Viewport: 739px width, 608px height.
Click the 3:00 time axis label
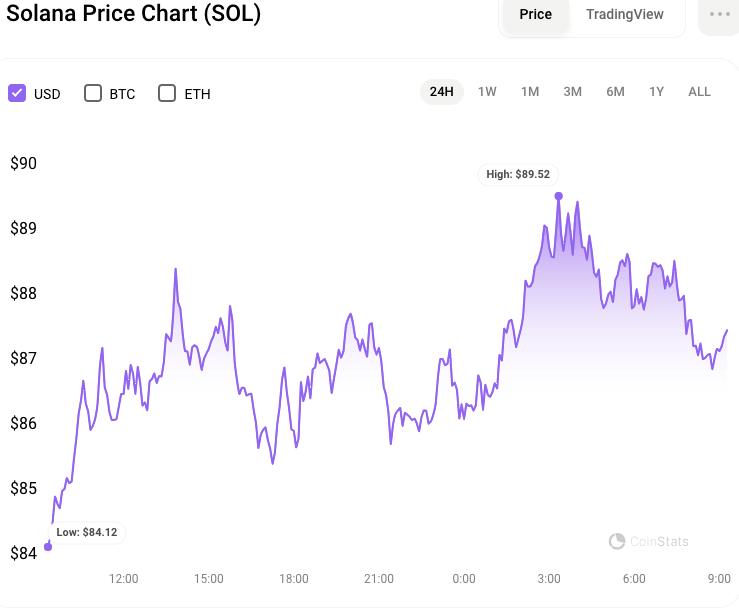coord(549,578)
